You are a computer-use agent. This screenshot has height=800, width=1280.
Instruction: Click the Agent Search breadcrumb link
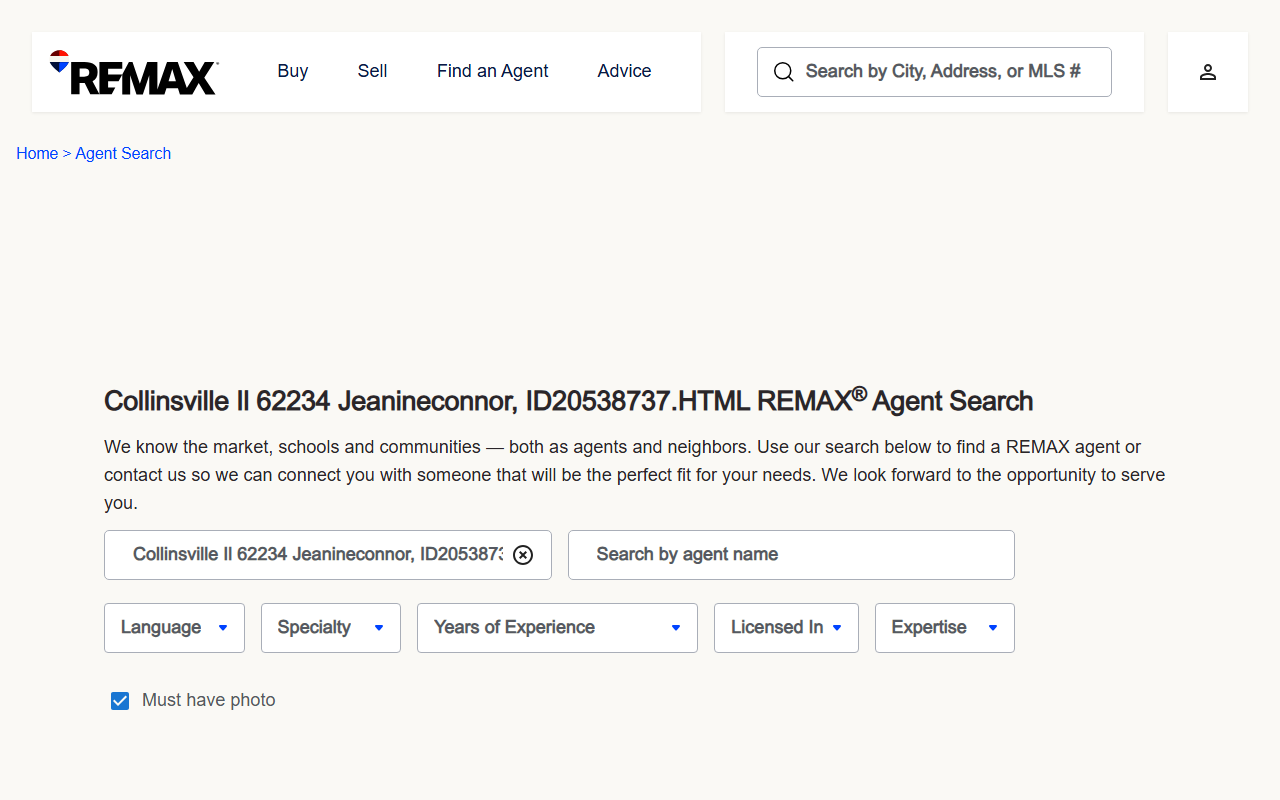pos(123,153)
